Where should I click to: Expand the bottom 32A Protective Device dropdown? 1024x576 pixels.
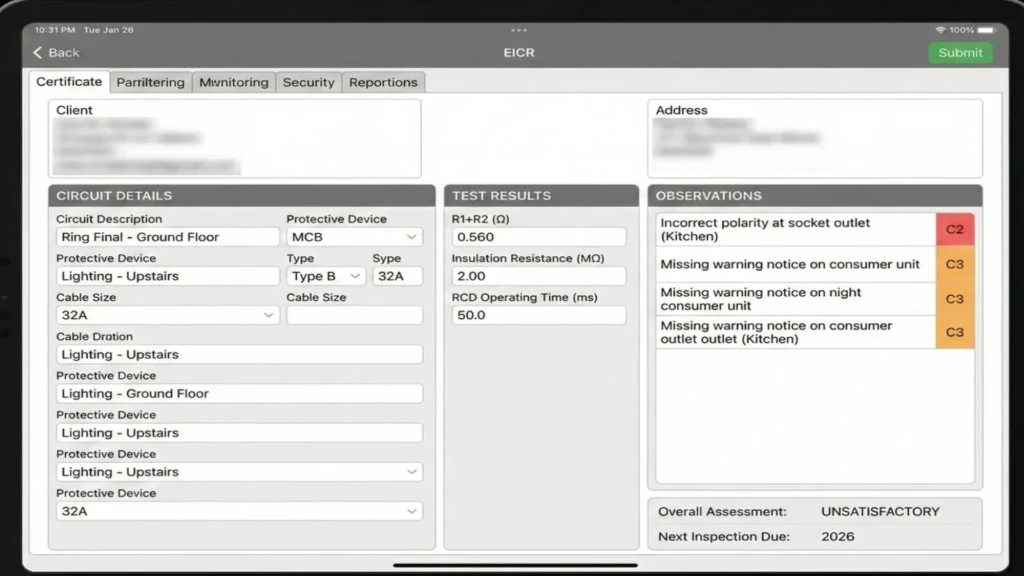pyautogui.click(x=240, y=510)
